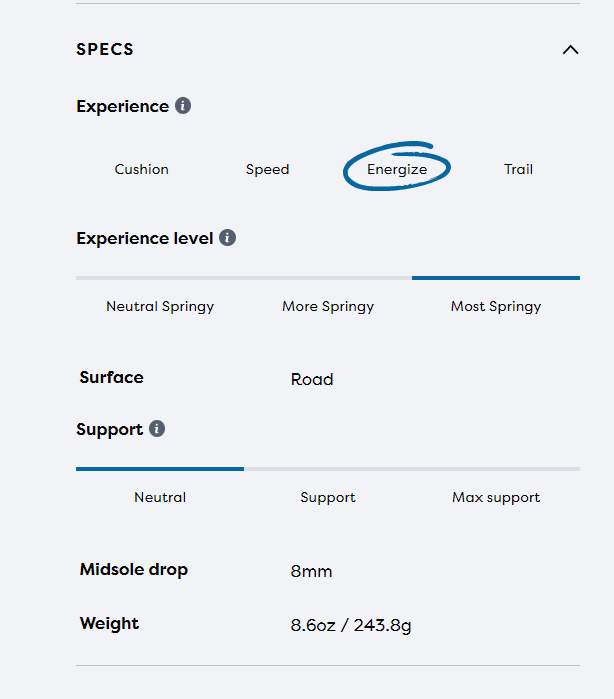Open the Experience info tooltip icon
Image resolution: width=614 pixels, height=699 pixels.
click(x=183, y=106)
